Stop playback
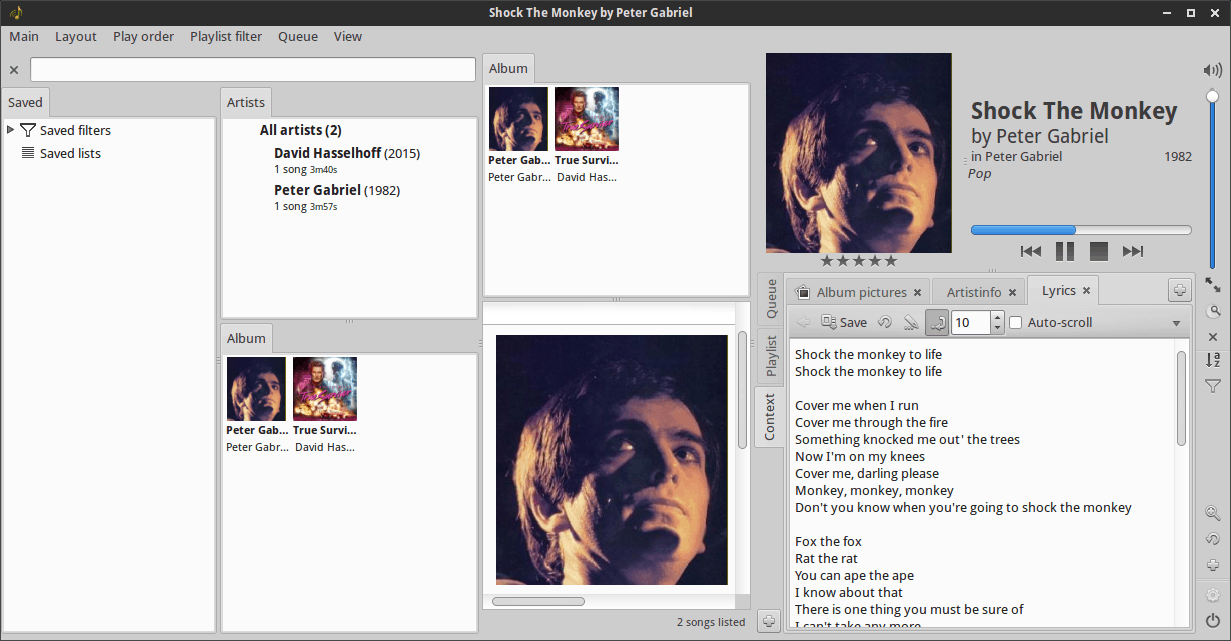This screenshot has height=641, width=1231. point(1099,251)
